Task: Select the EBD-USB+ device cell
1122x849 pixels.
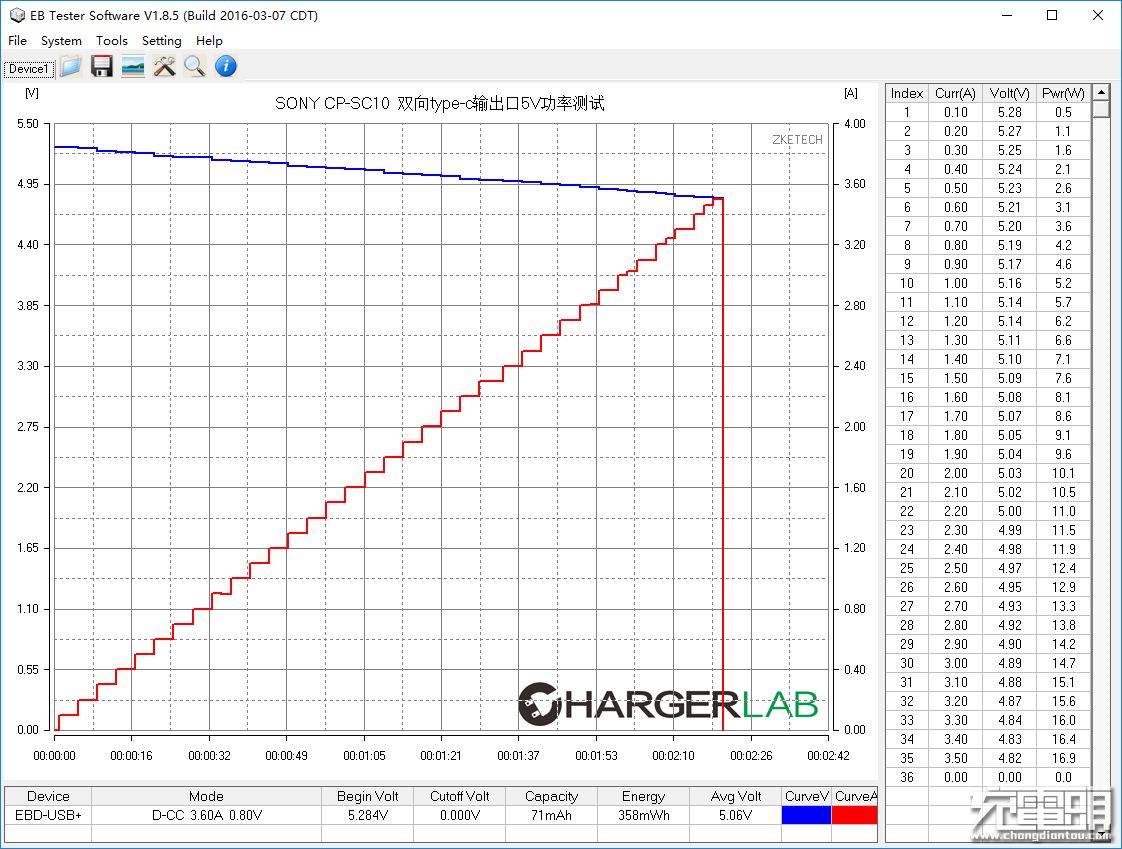Action: [48, 815]
